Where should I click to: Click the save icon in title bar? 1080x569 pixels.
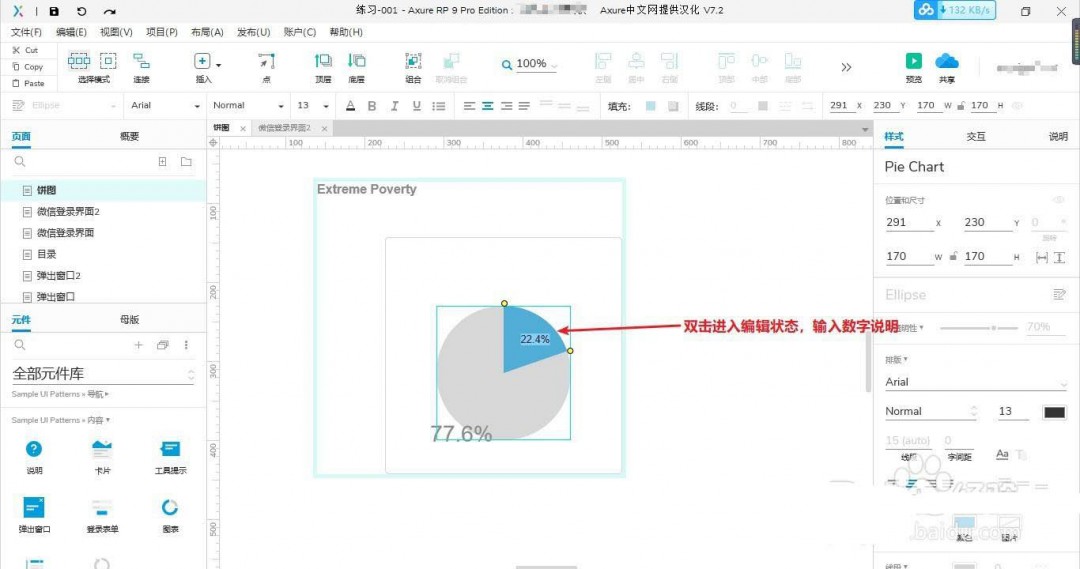54,11
